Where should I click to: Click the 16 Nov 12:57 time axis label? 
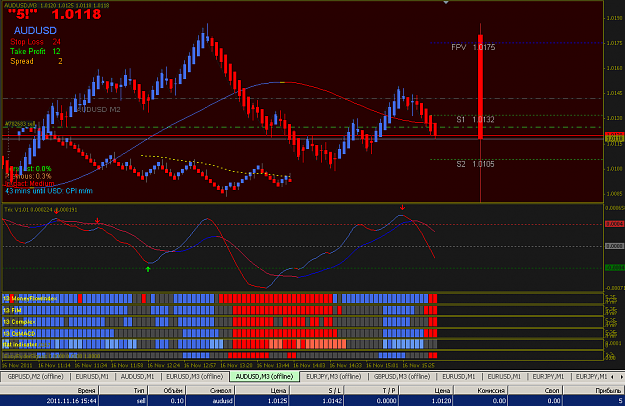(200, 365)
